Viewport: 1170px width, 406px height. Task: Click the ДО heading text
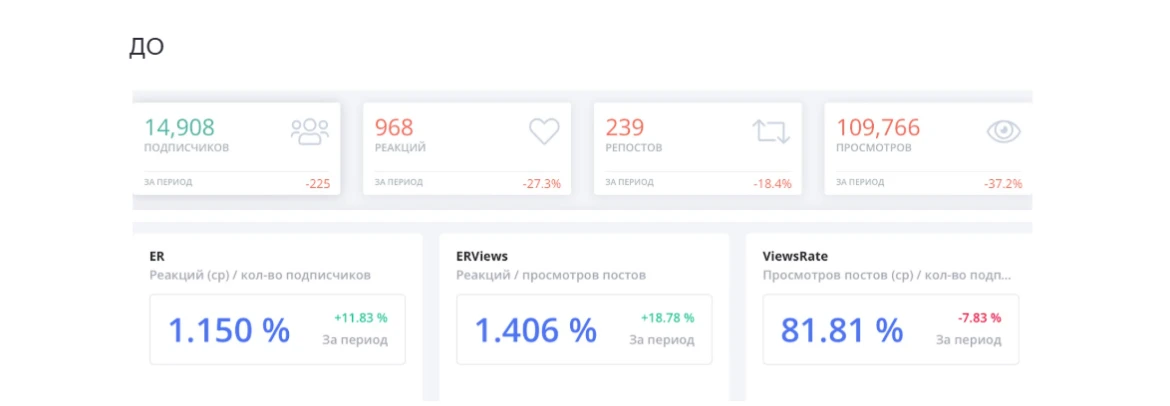[146, 47]
